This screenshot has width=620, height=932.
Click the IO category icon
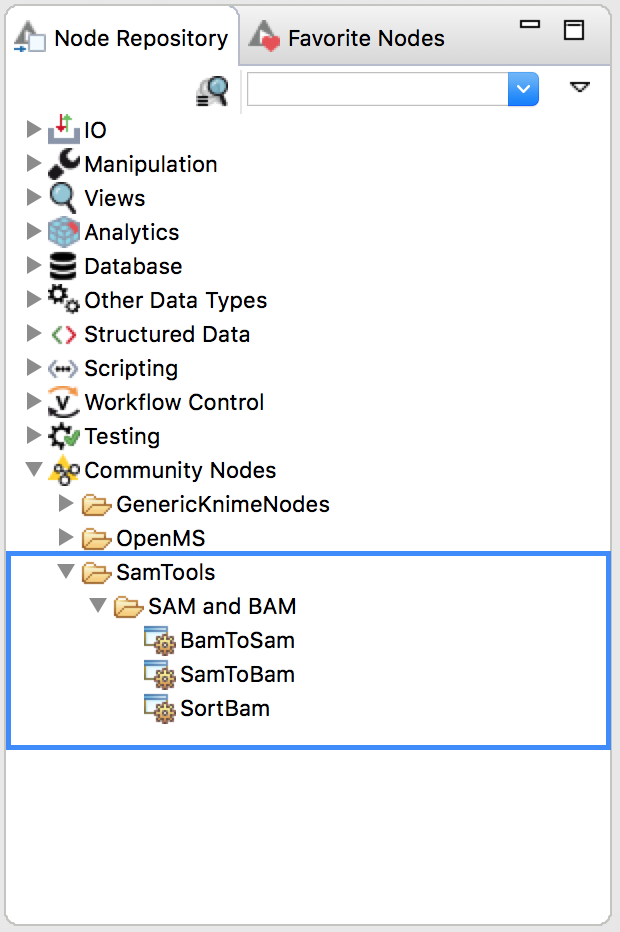63,129
